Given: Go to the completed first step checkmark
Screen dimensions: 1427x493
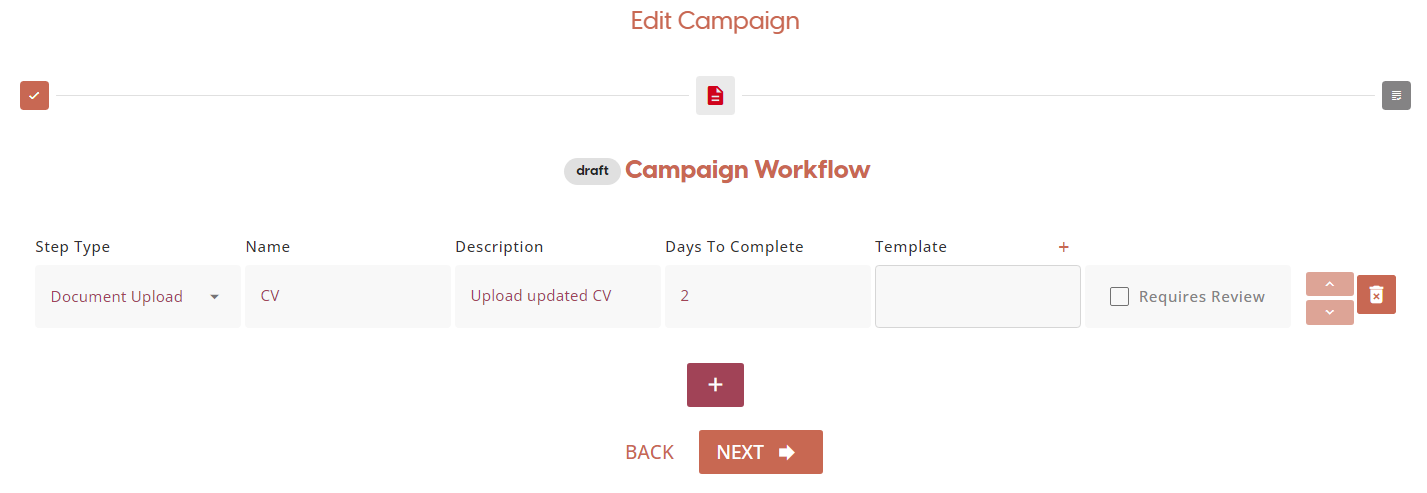Looking at the screenshot, I should [x=34, y=95].
